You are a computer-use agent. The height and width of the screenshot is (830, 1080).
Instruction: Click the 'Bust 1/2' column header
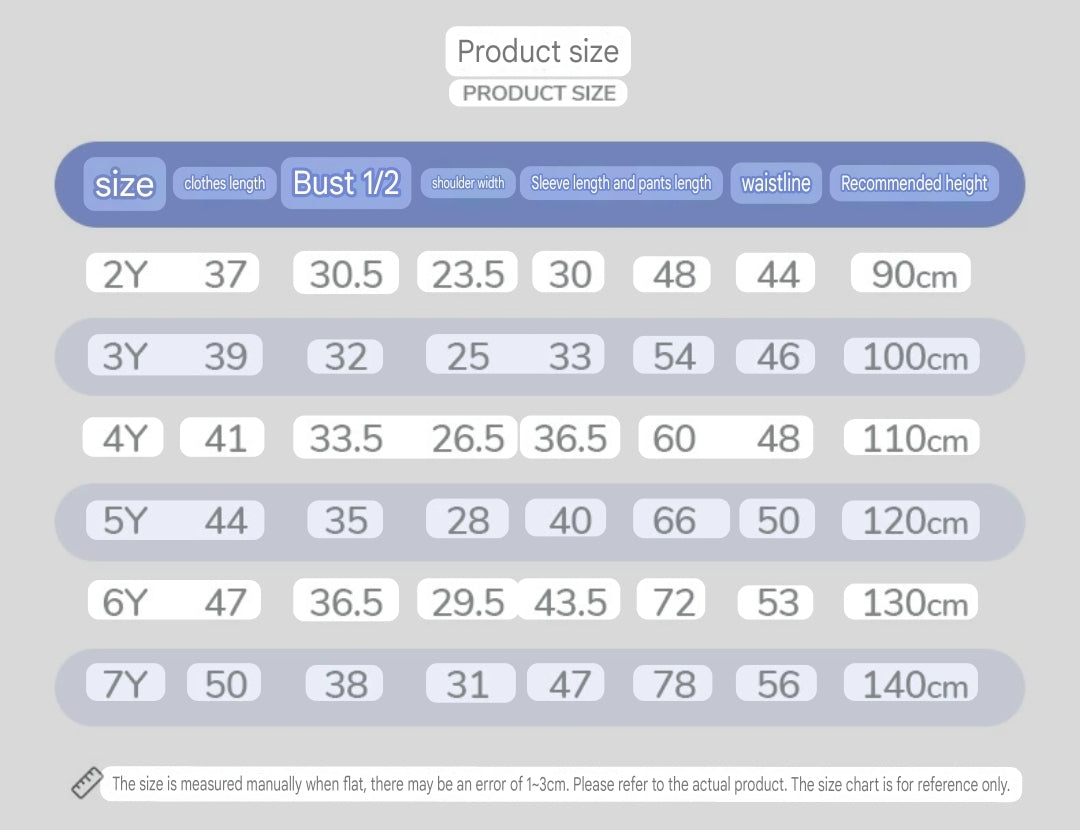tap(346, 183)
